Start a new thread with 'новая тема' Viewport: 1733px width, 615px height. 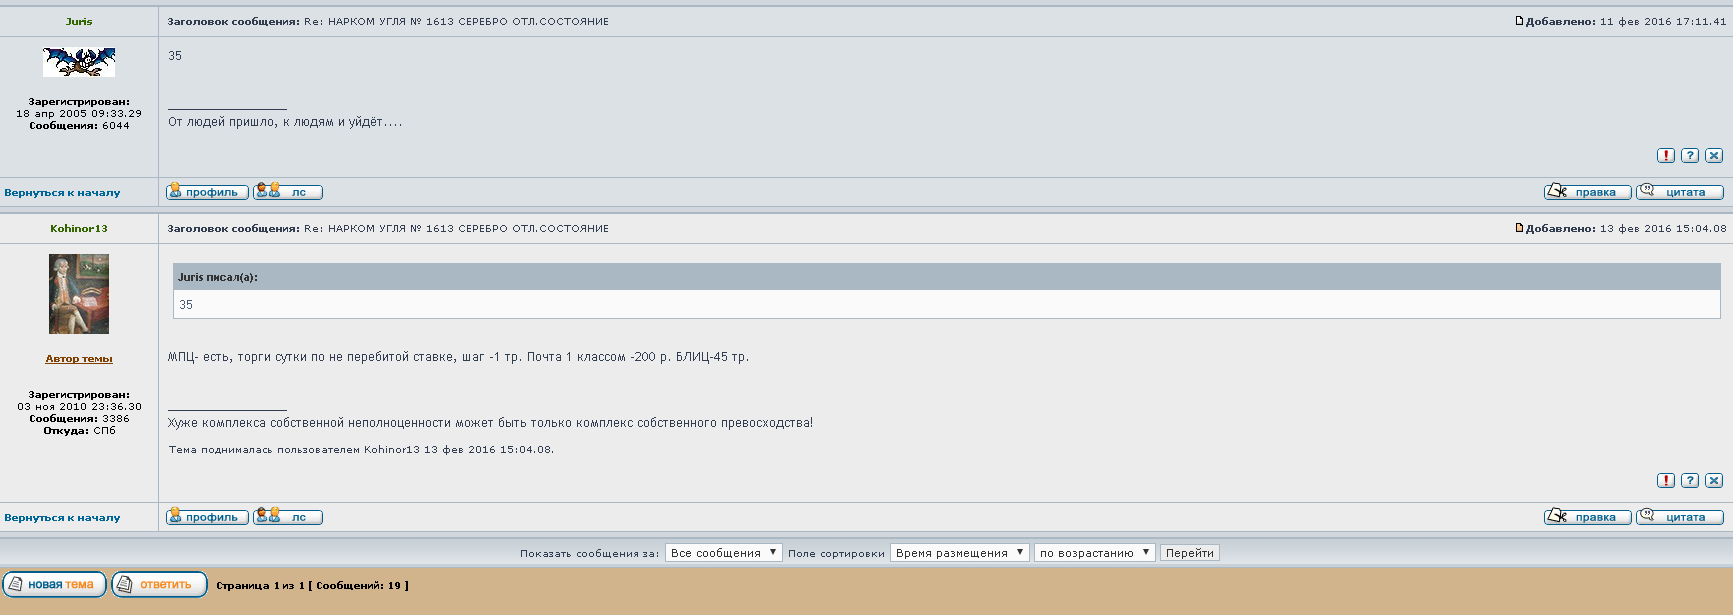click(x=54, y=584)
